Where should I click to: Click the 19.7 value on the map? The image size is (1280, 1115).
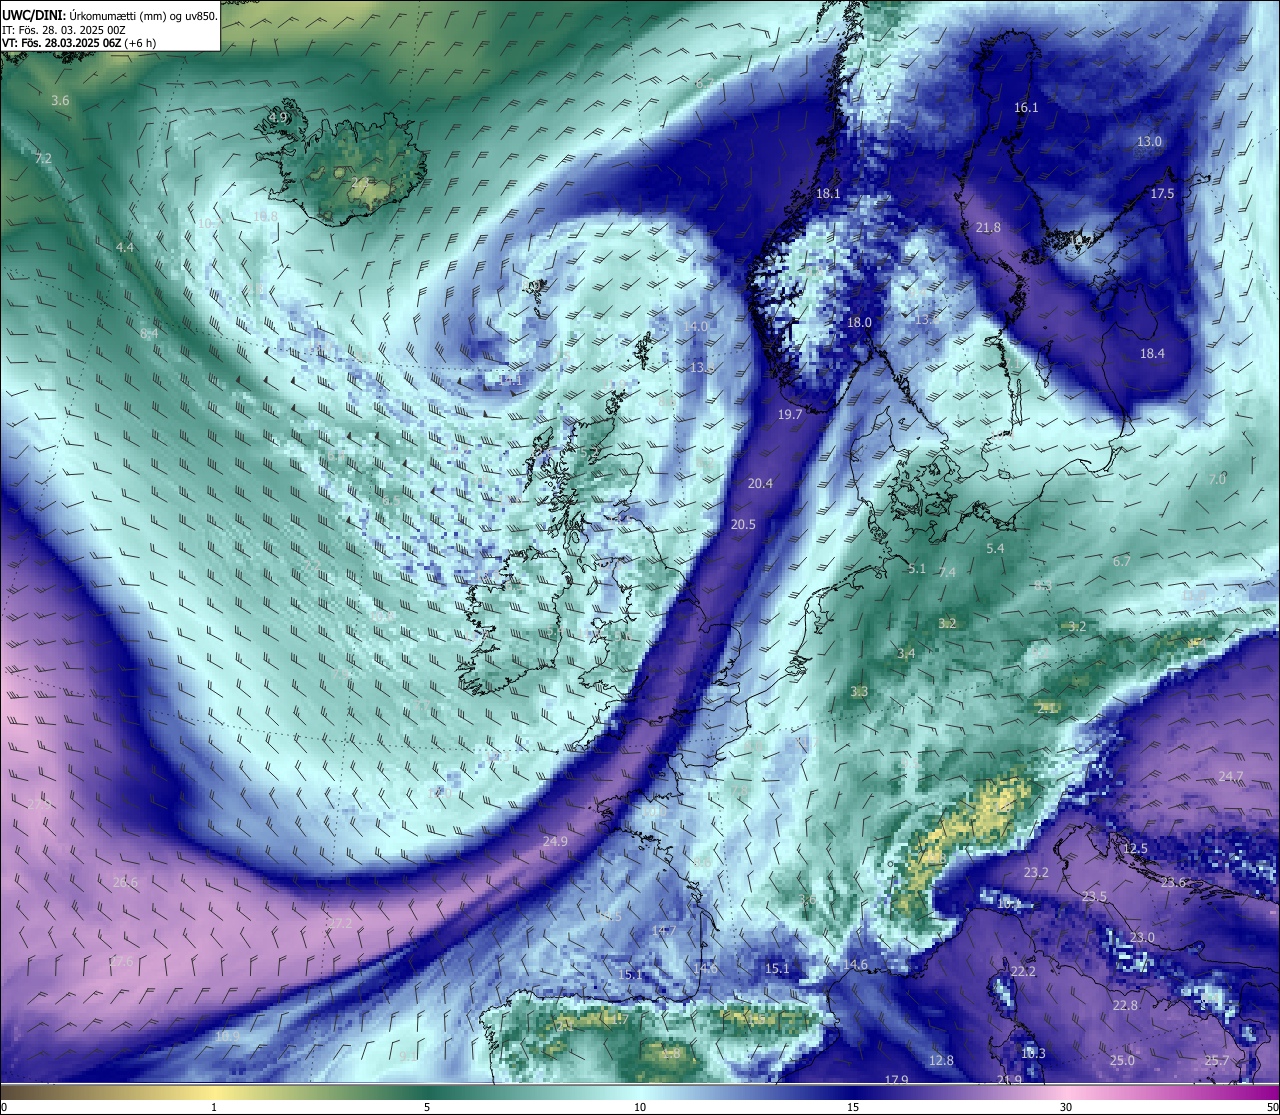[790, 414]
